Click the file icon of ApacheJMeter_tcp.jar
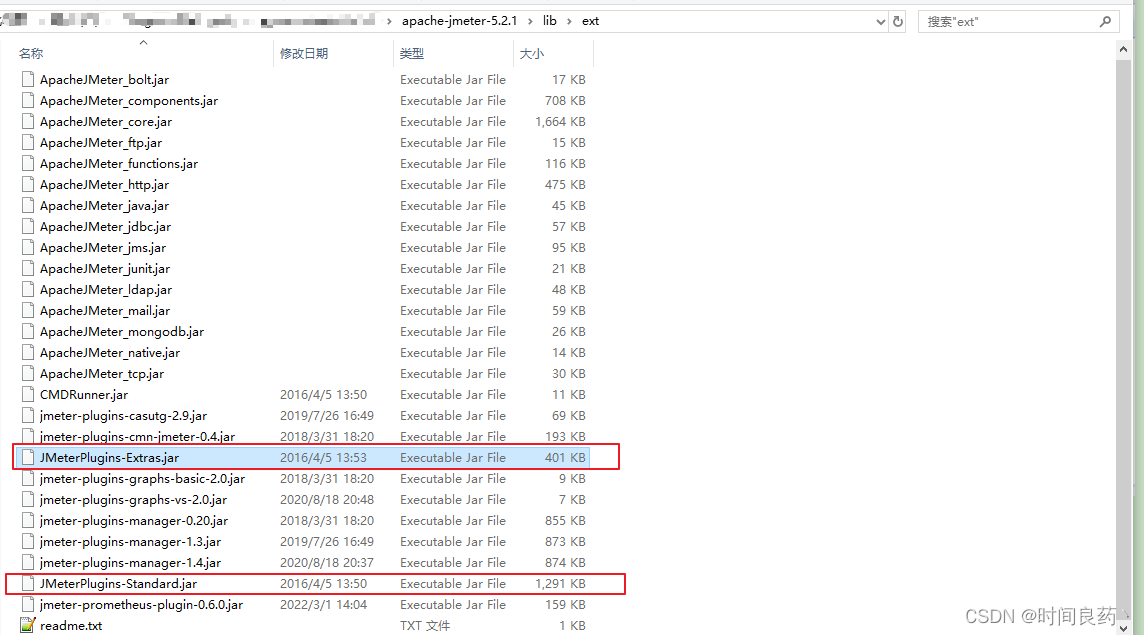Screen dimensions: 1144x635 click(x=28, y=374)
